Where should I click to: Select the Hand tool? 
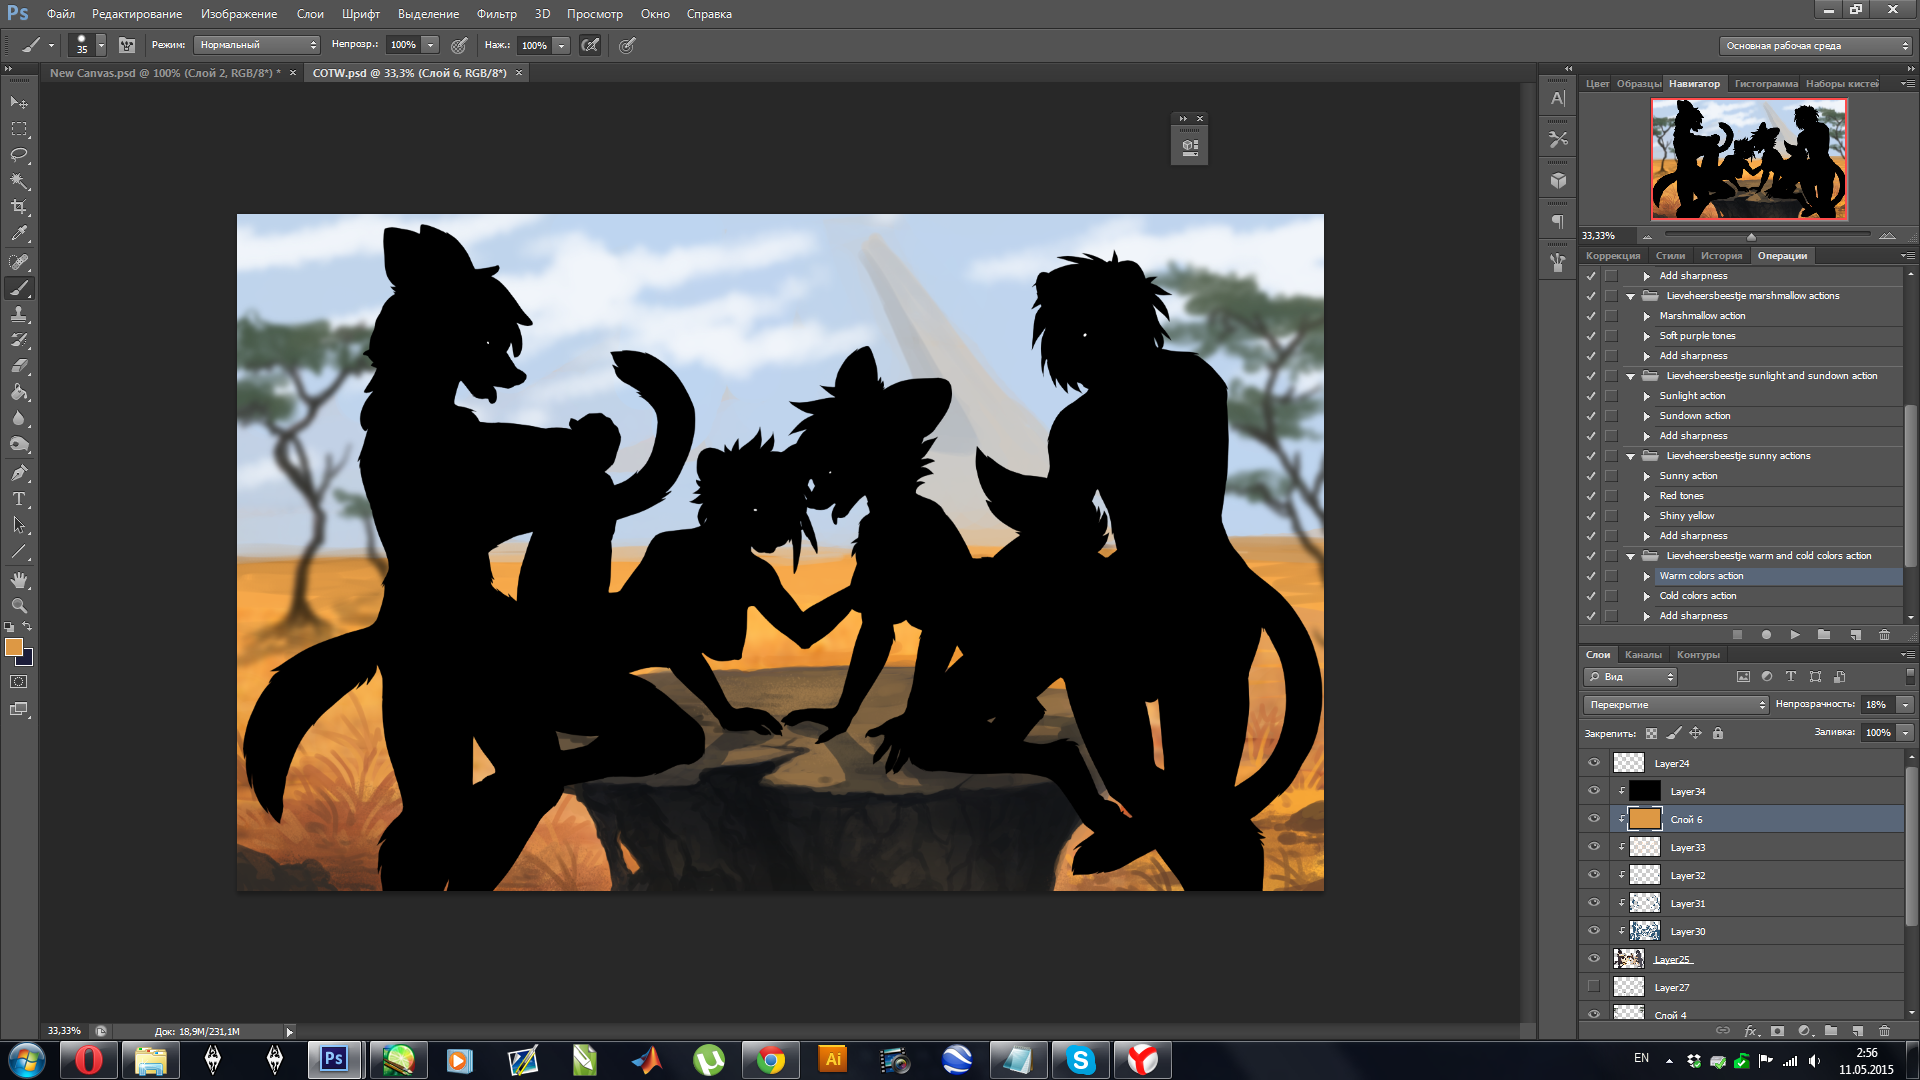(19, 580)
